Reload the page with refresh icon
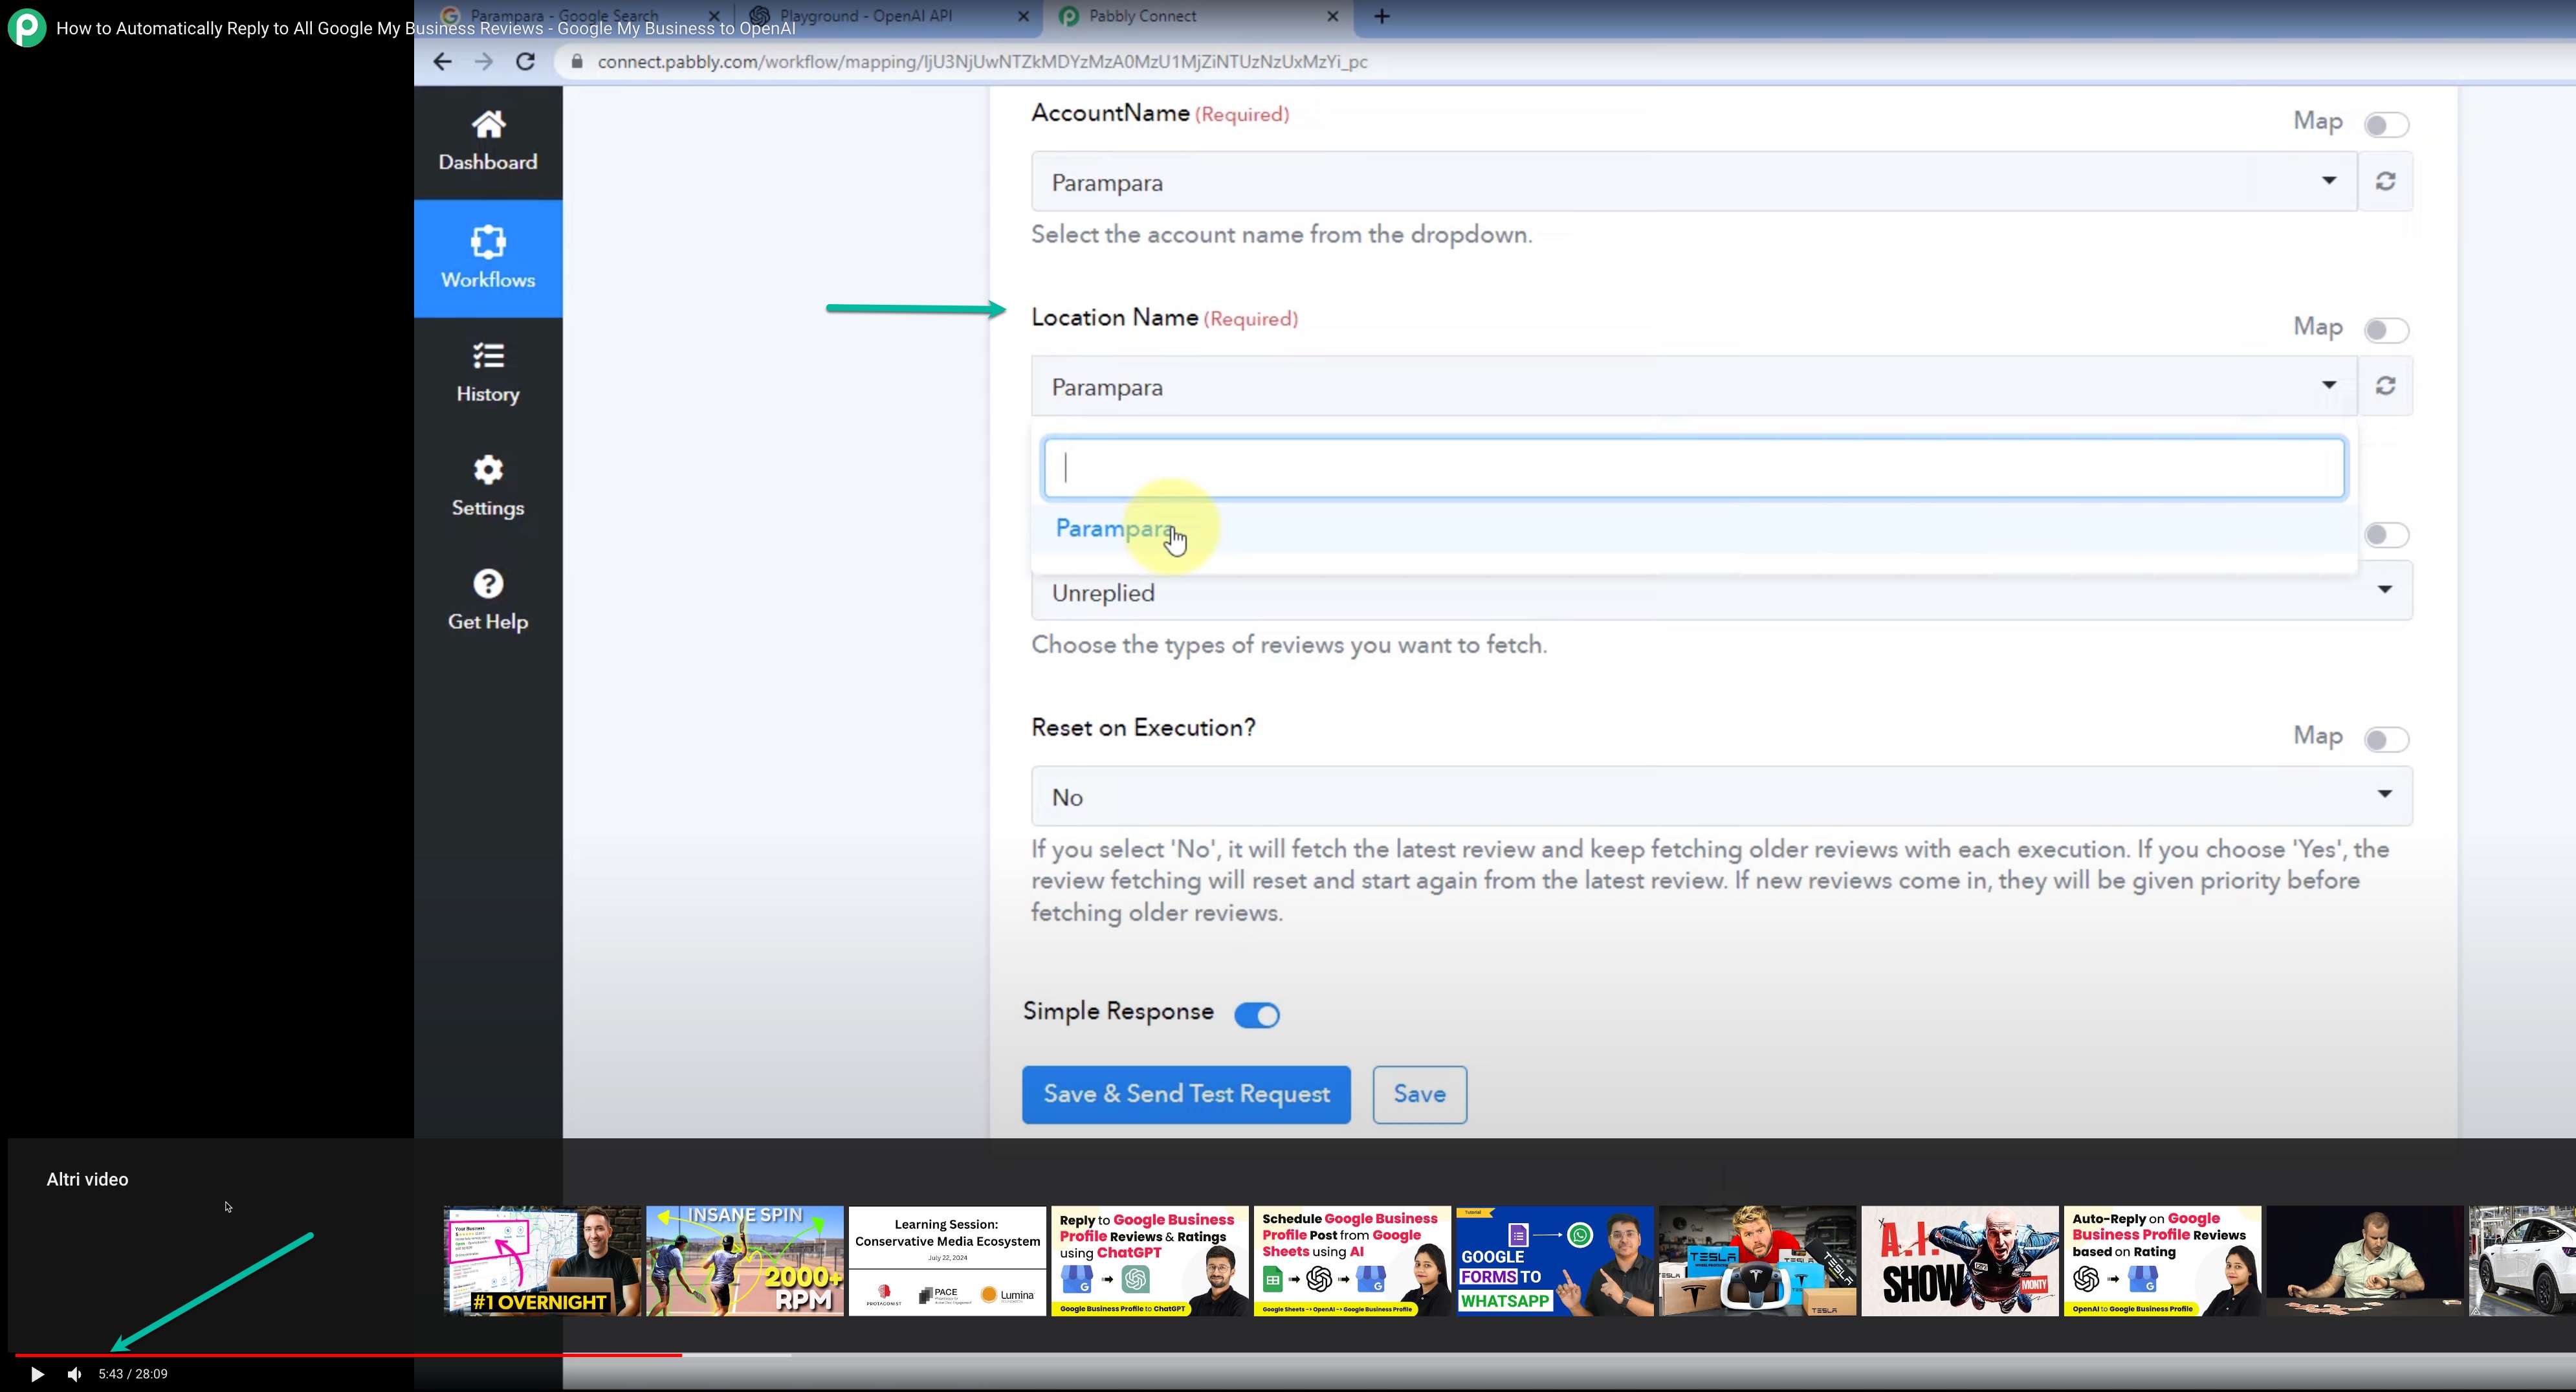 coord(525,62)
